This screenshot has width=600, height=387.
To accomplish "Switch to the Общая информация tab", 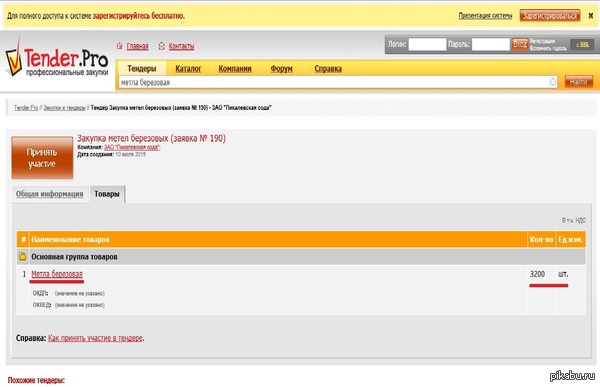I will click(x=49, y=194).
